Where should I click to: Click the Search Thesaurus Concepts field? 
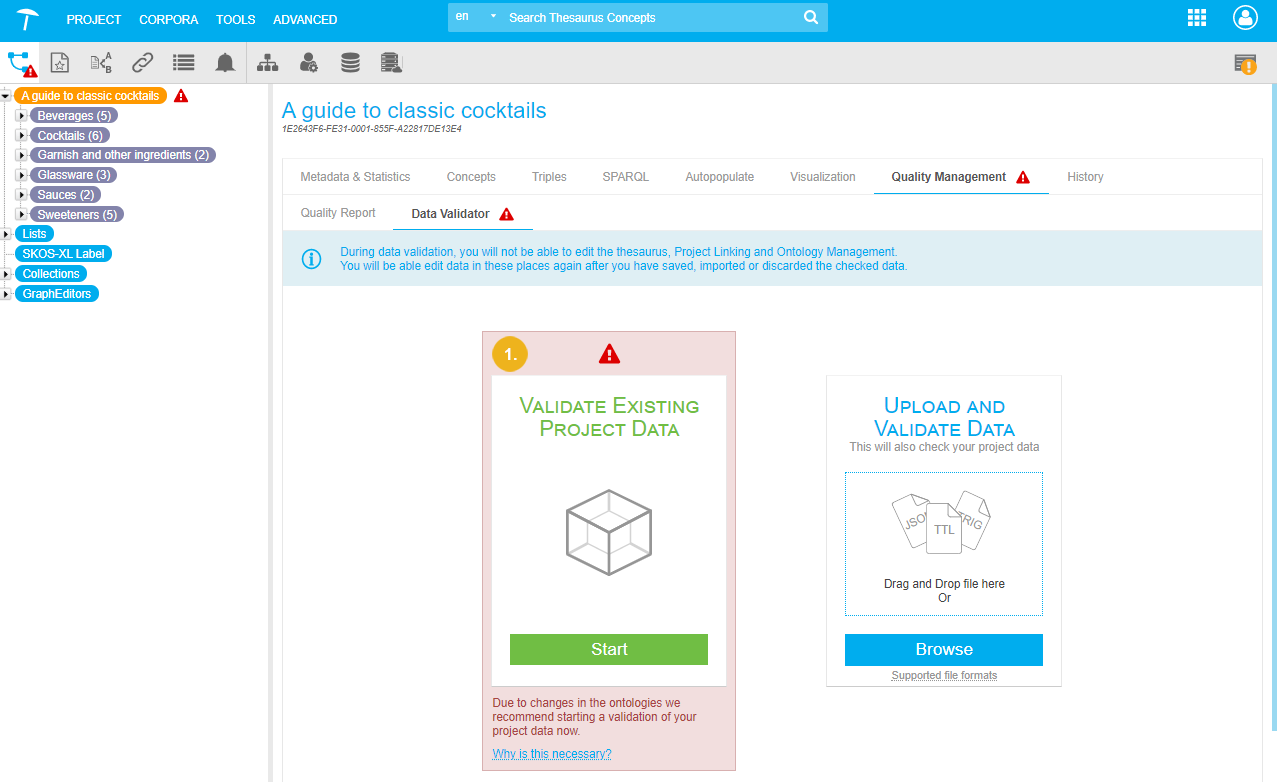650,18
